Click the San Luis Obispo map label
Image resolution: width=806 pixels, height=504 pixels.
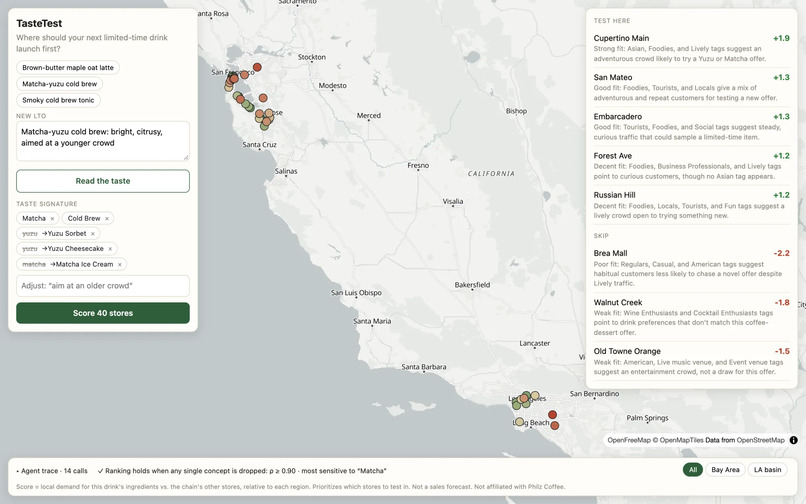(x=356, y=293)
